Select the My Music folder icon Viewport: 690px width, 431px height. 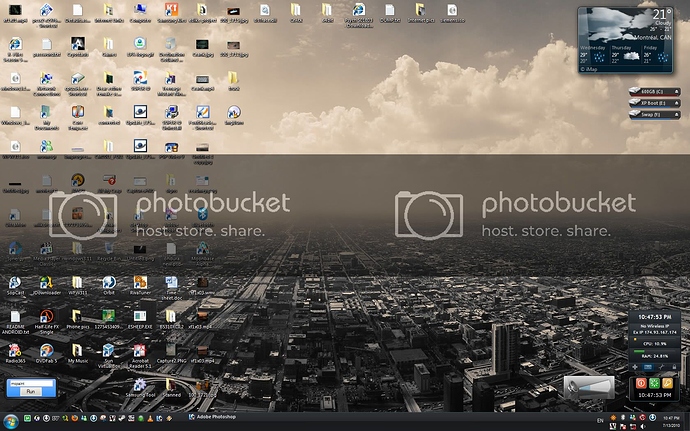[x=77, y=351]
